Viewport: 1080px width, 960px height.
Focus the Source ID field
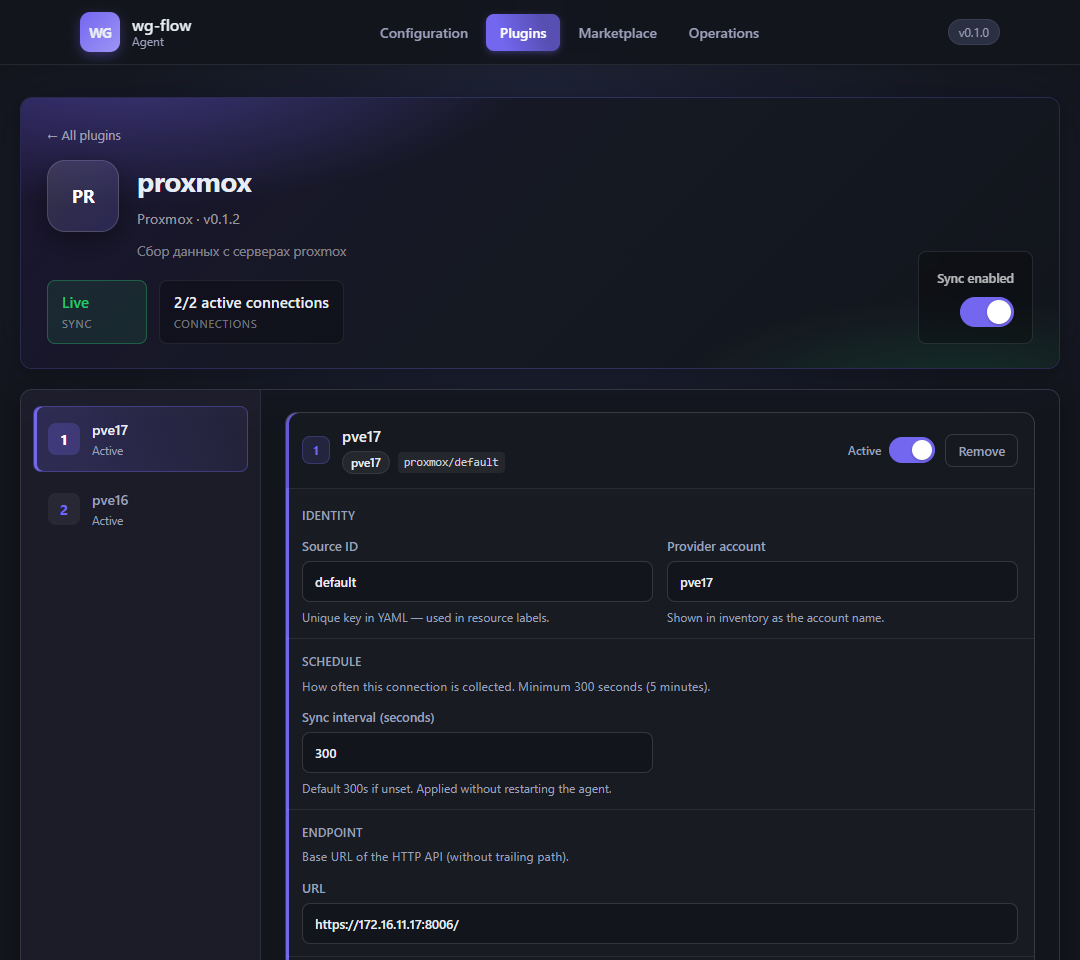click(x=477, y=582)
